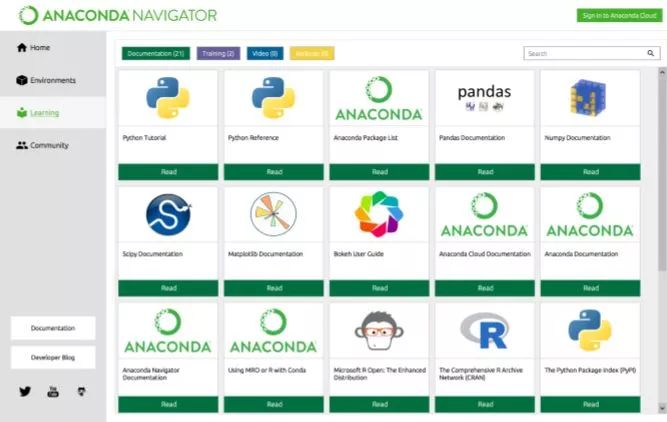Read the Anaconda Documentation

coord(590,288)
